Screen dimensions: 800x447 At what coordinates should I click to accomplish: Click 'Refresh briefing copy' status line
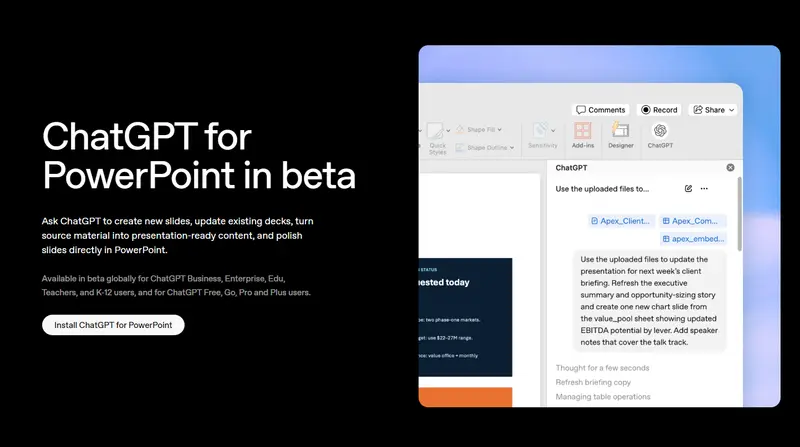click(x=593, y=382)
